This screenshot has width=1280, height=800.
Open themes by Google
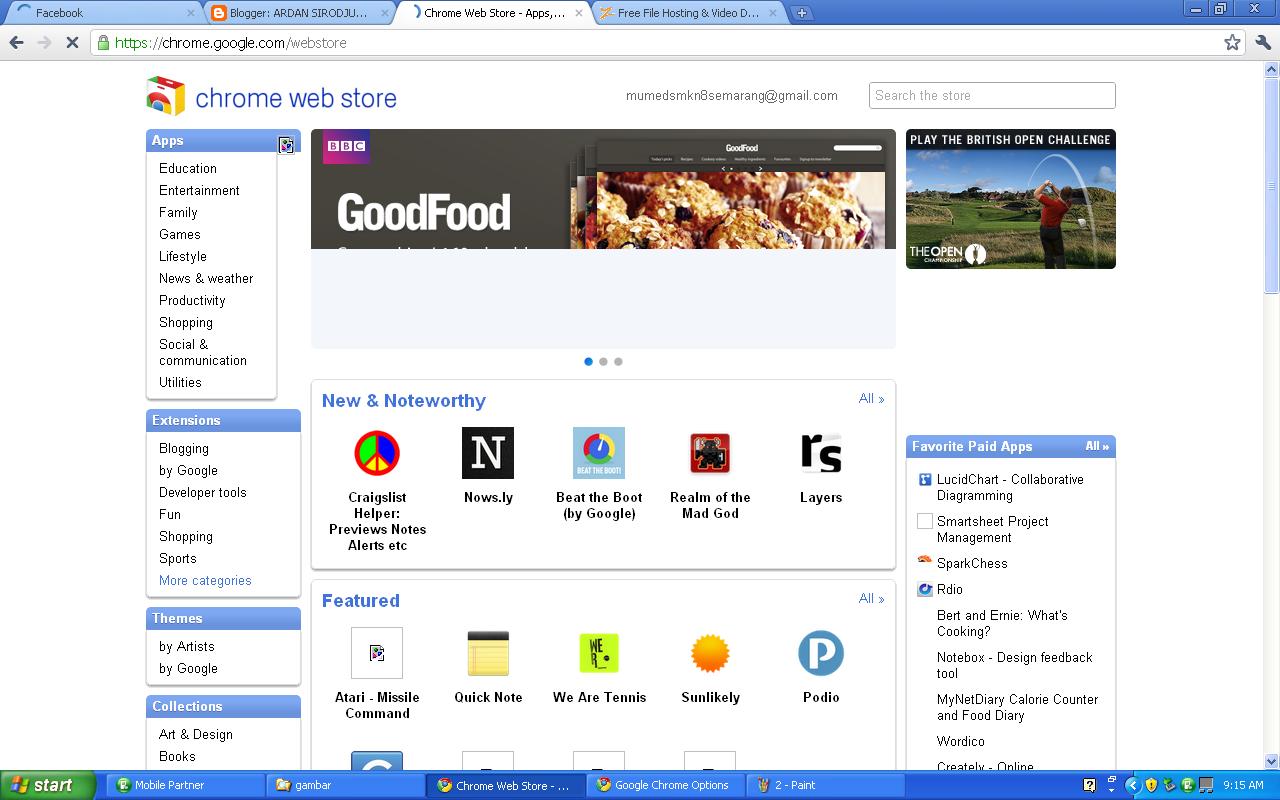pyautogui.click(x=188, y=668)
